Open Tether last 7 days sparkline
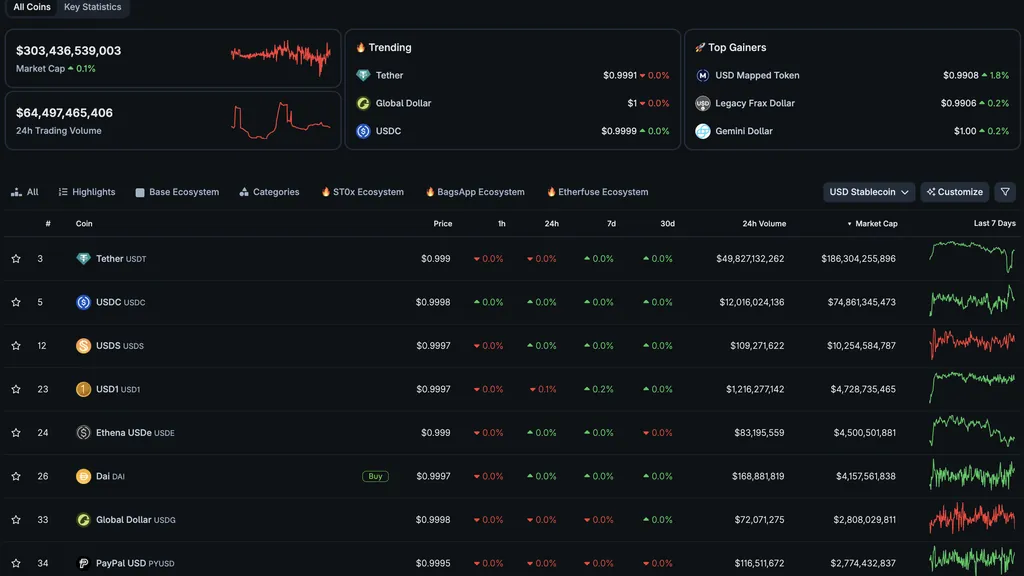 click(972, 257)
